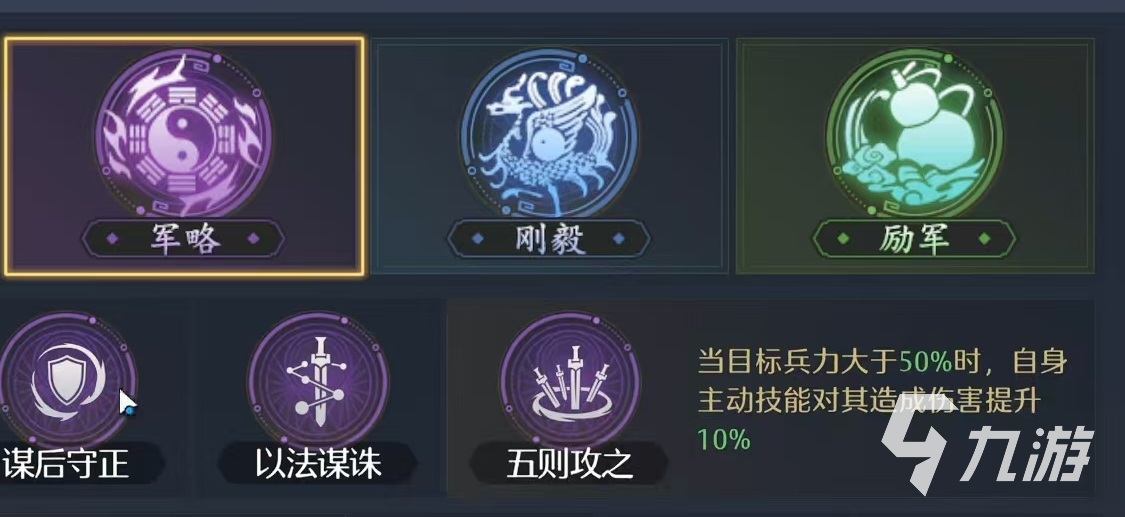Switch to the 励军 label tab
Viewport: 1125px width, 517px height.
(914, 240)
